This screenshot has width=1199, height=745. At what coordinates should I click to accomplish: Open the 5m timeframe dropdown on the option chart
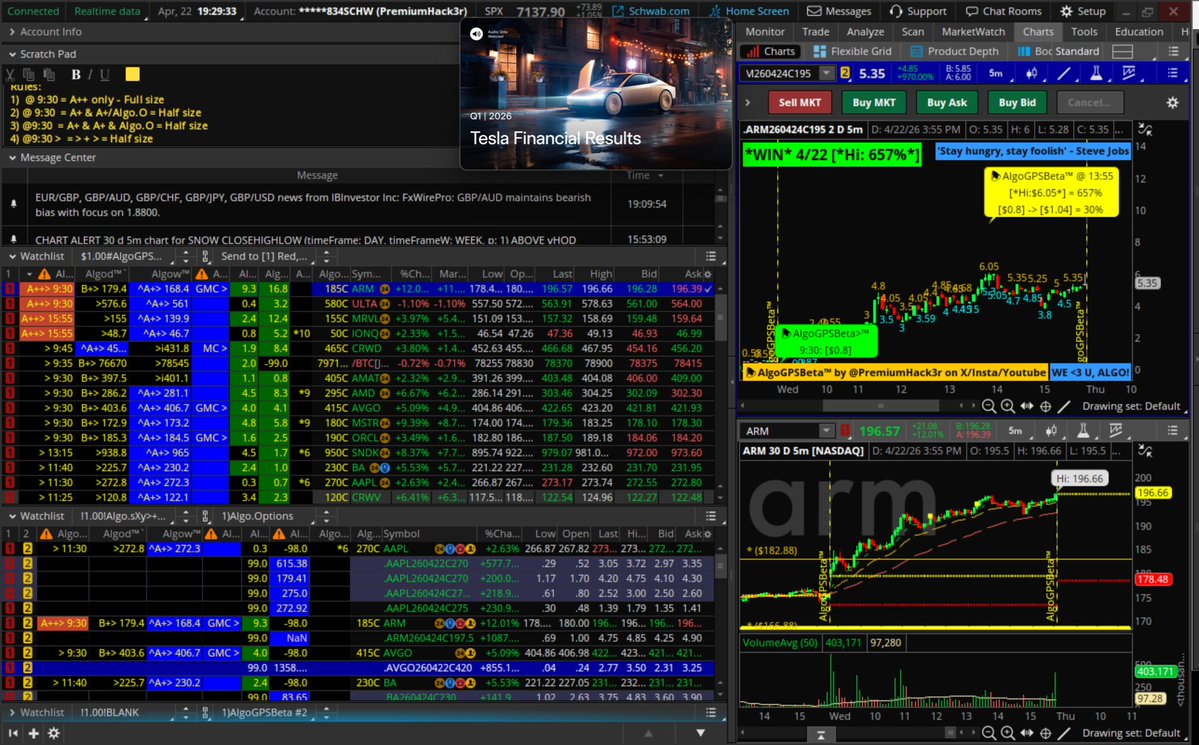pos(996,73)
